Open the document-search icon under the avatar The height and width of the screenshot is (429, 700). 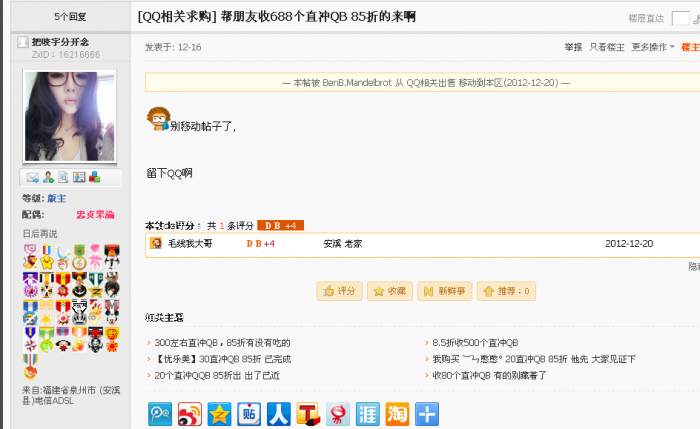coord(63,178)
